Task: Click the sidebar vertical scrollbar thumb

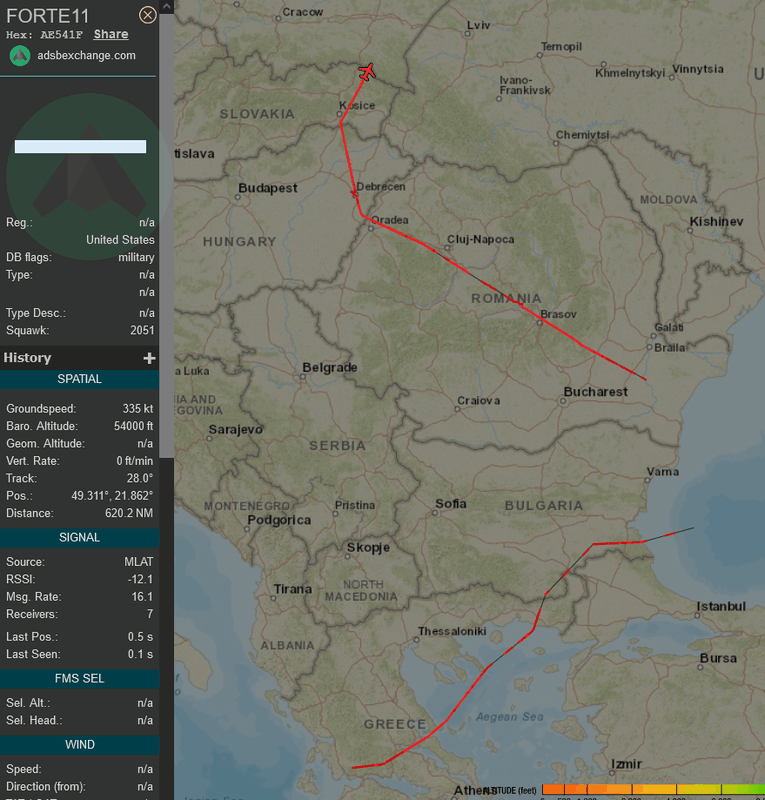Action: click(x=166, y=235)
